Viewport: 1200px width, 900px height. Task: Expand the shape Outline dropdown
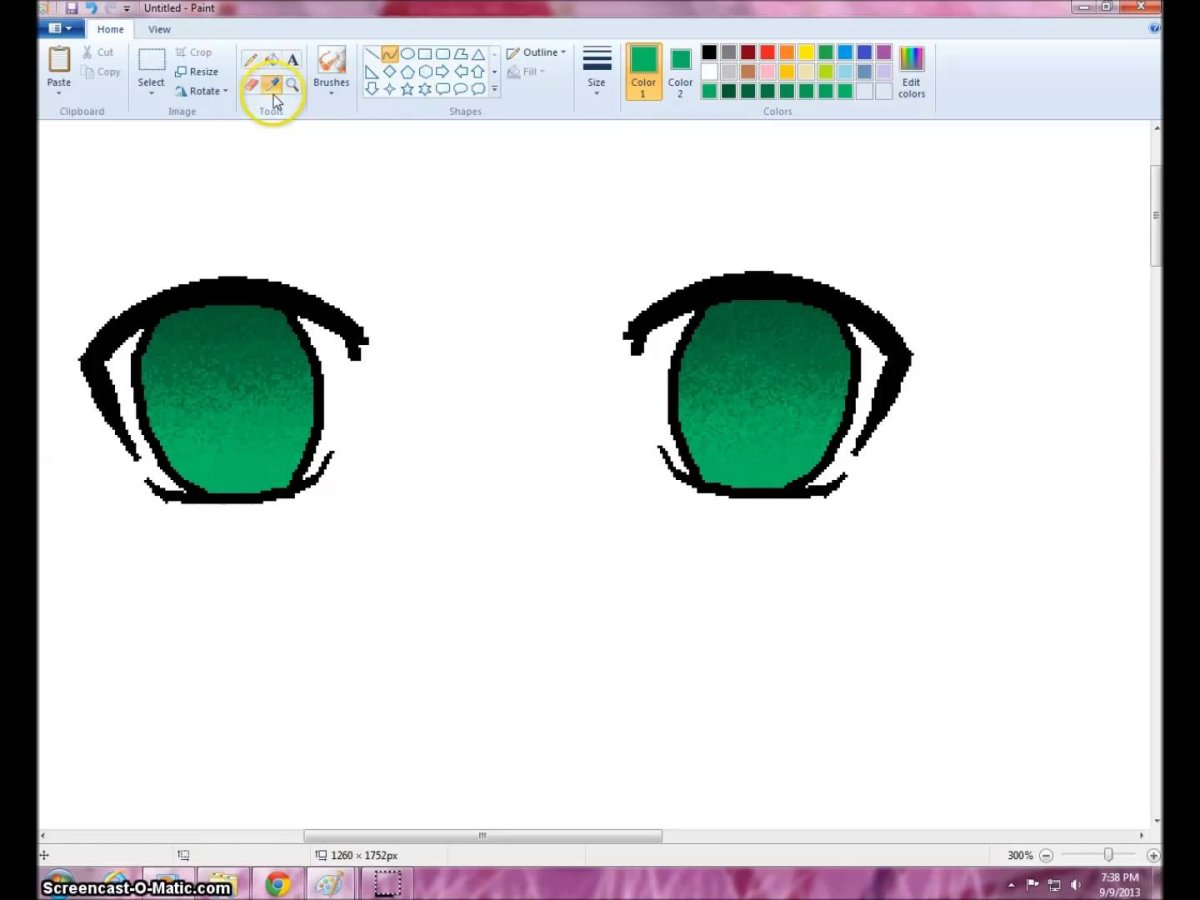coord(536,53)
